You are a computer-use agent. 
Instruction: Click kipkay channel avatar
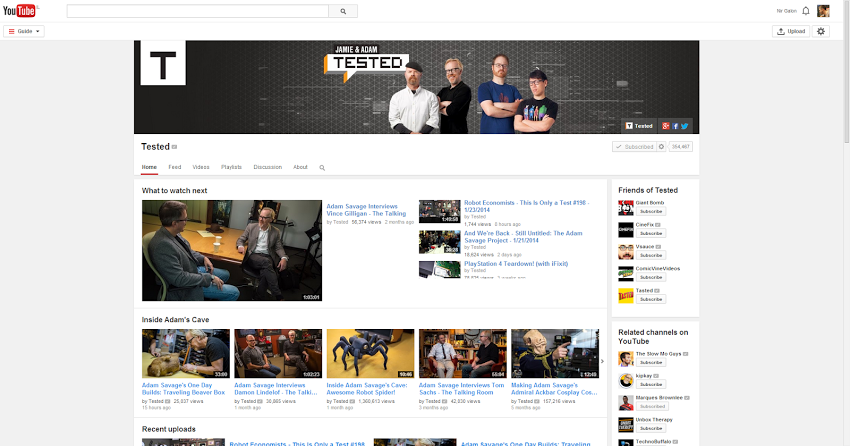pyautogui.click(x=626, y=380)
